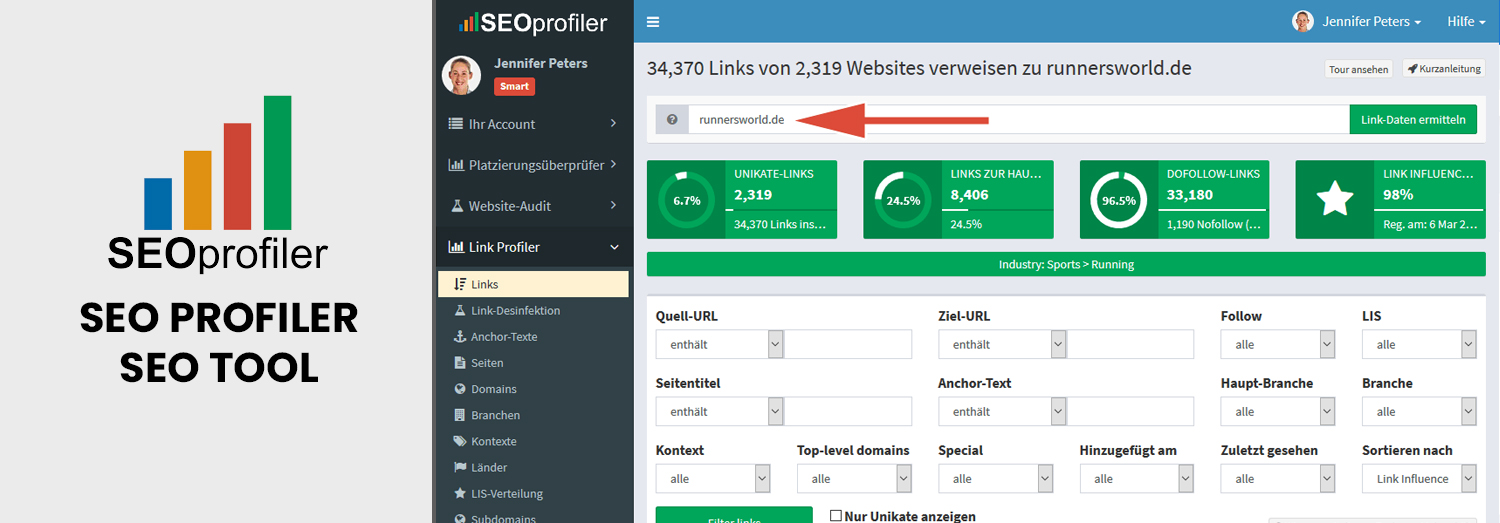The image size is (1500, 523).
Task: Open the Special filter dropdown
Action: [995, 478]
